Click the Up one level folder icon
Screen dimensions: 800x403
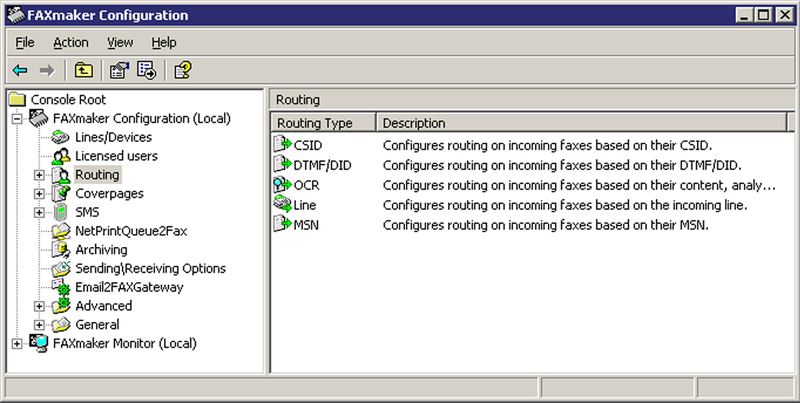point(84,70)
